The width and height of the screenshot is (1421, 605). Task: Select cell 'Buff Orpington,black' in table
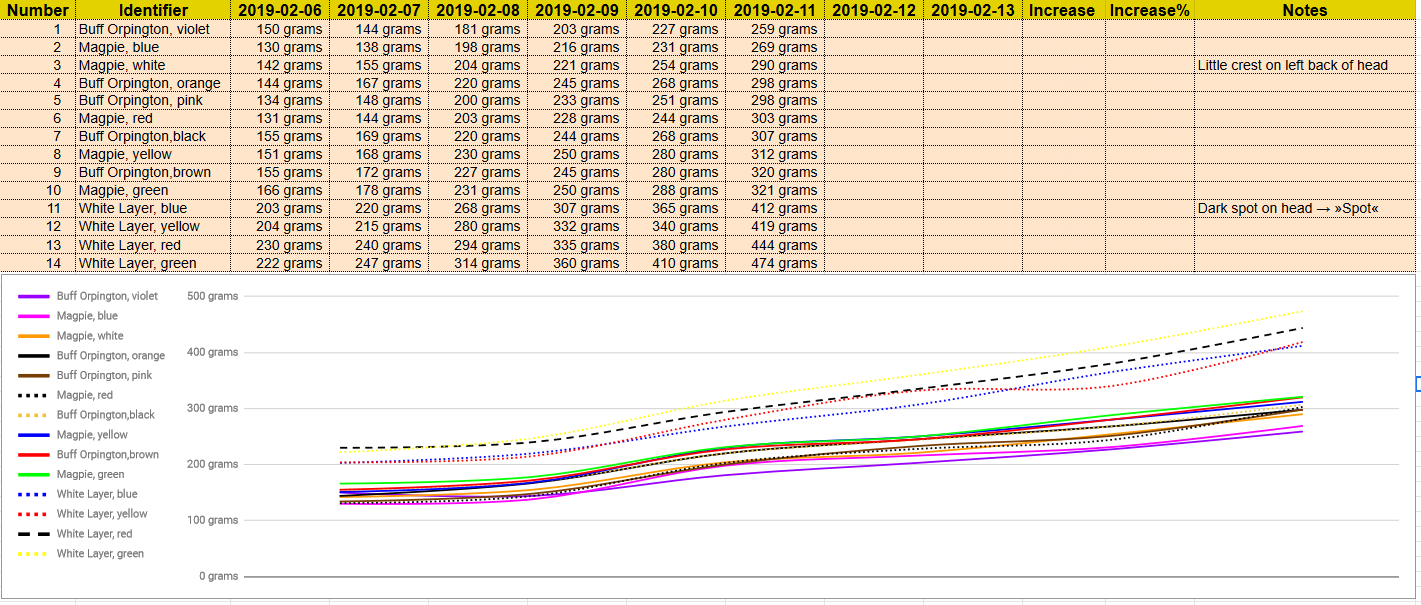(153, 136)
